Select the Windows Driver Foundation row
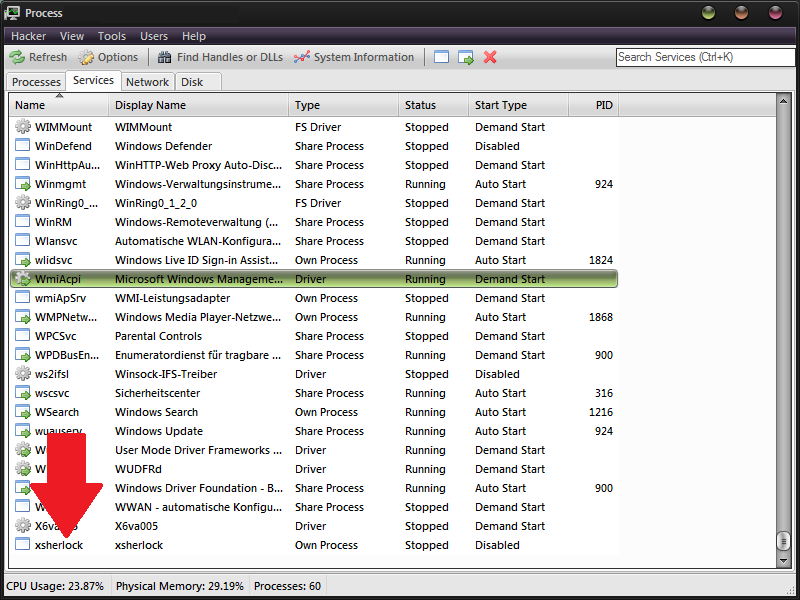Image resolution: width=800 pixels, height=600 pixels. click(314, 488)
